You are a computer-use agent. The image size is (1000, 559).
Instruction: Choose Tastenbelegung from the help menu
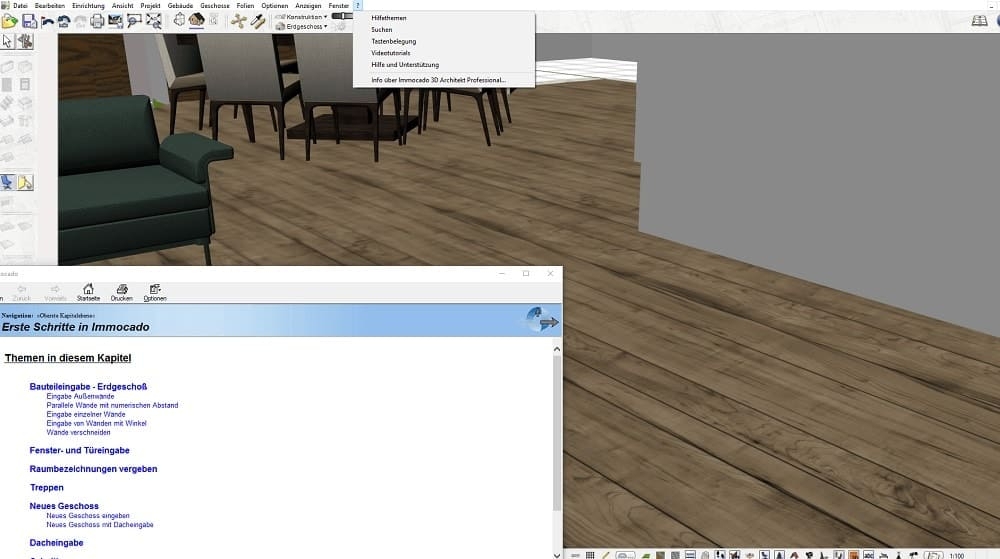tap(444, 41)
